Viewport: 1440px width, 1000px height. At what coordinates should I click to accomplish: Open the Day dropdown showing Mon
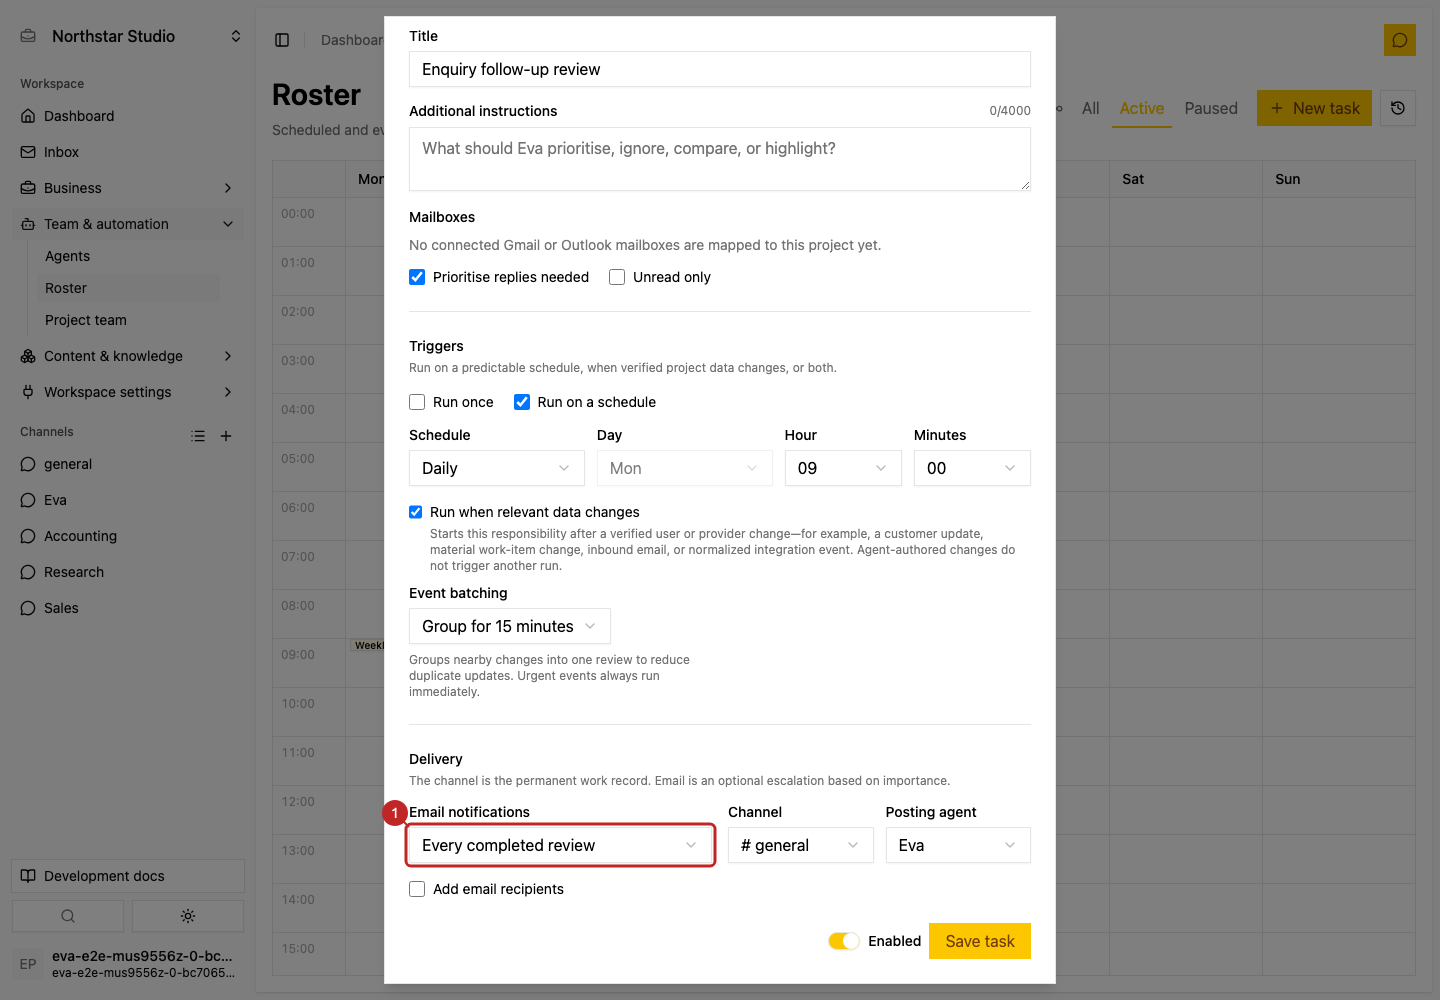click(x=685, y=468)
